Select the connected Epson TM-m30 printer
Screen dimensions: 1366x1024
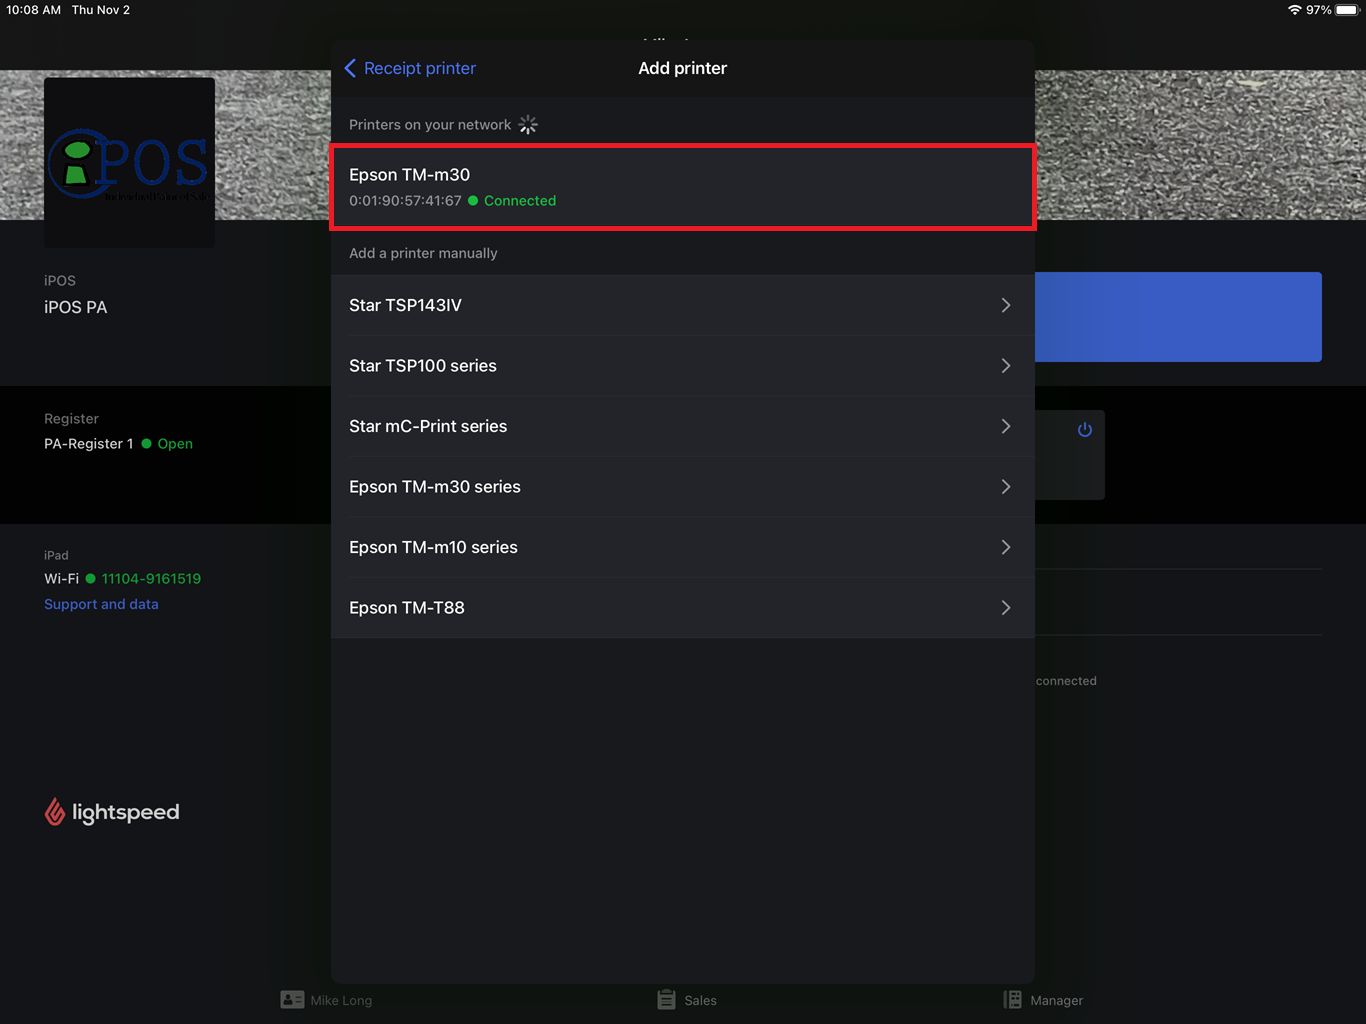click(683, 187)
